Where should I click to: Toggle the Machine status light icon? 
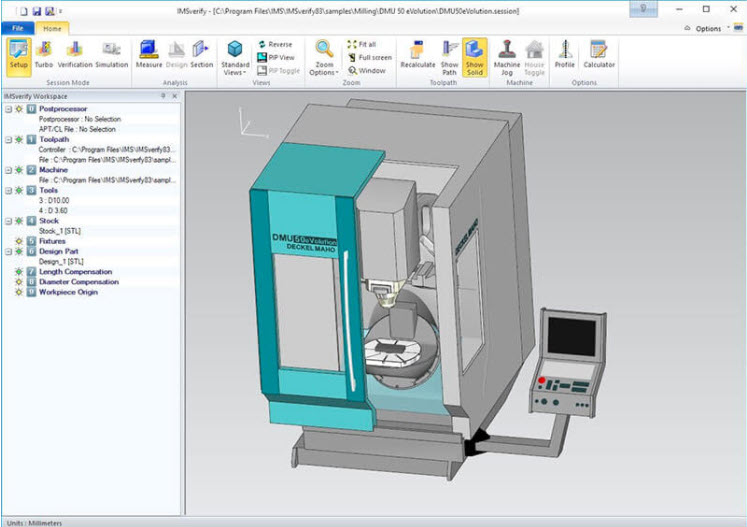tap(19, 170)
